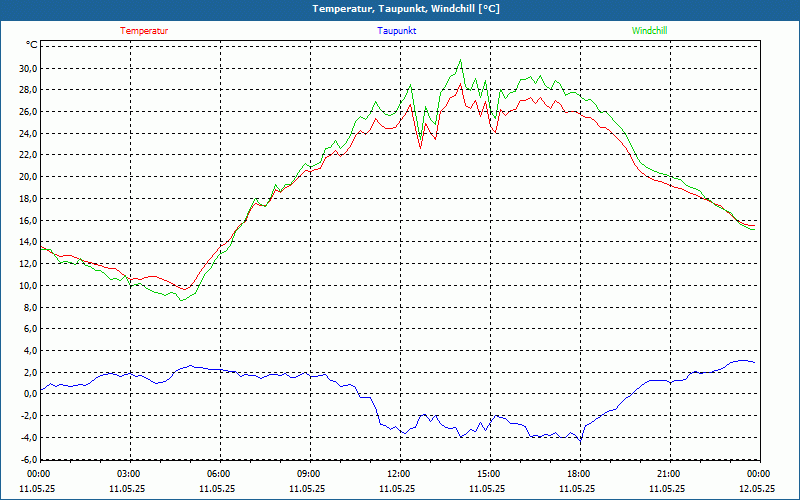Viewport: 800px width, 500px height.
Task: Click the 20,0 y-axis value
Action: pos(29,177)
